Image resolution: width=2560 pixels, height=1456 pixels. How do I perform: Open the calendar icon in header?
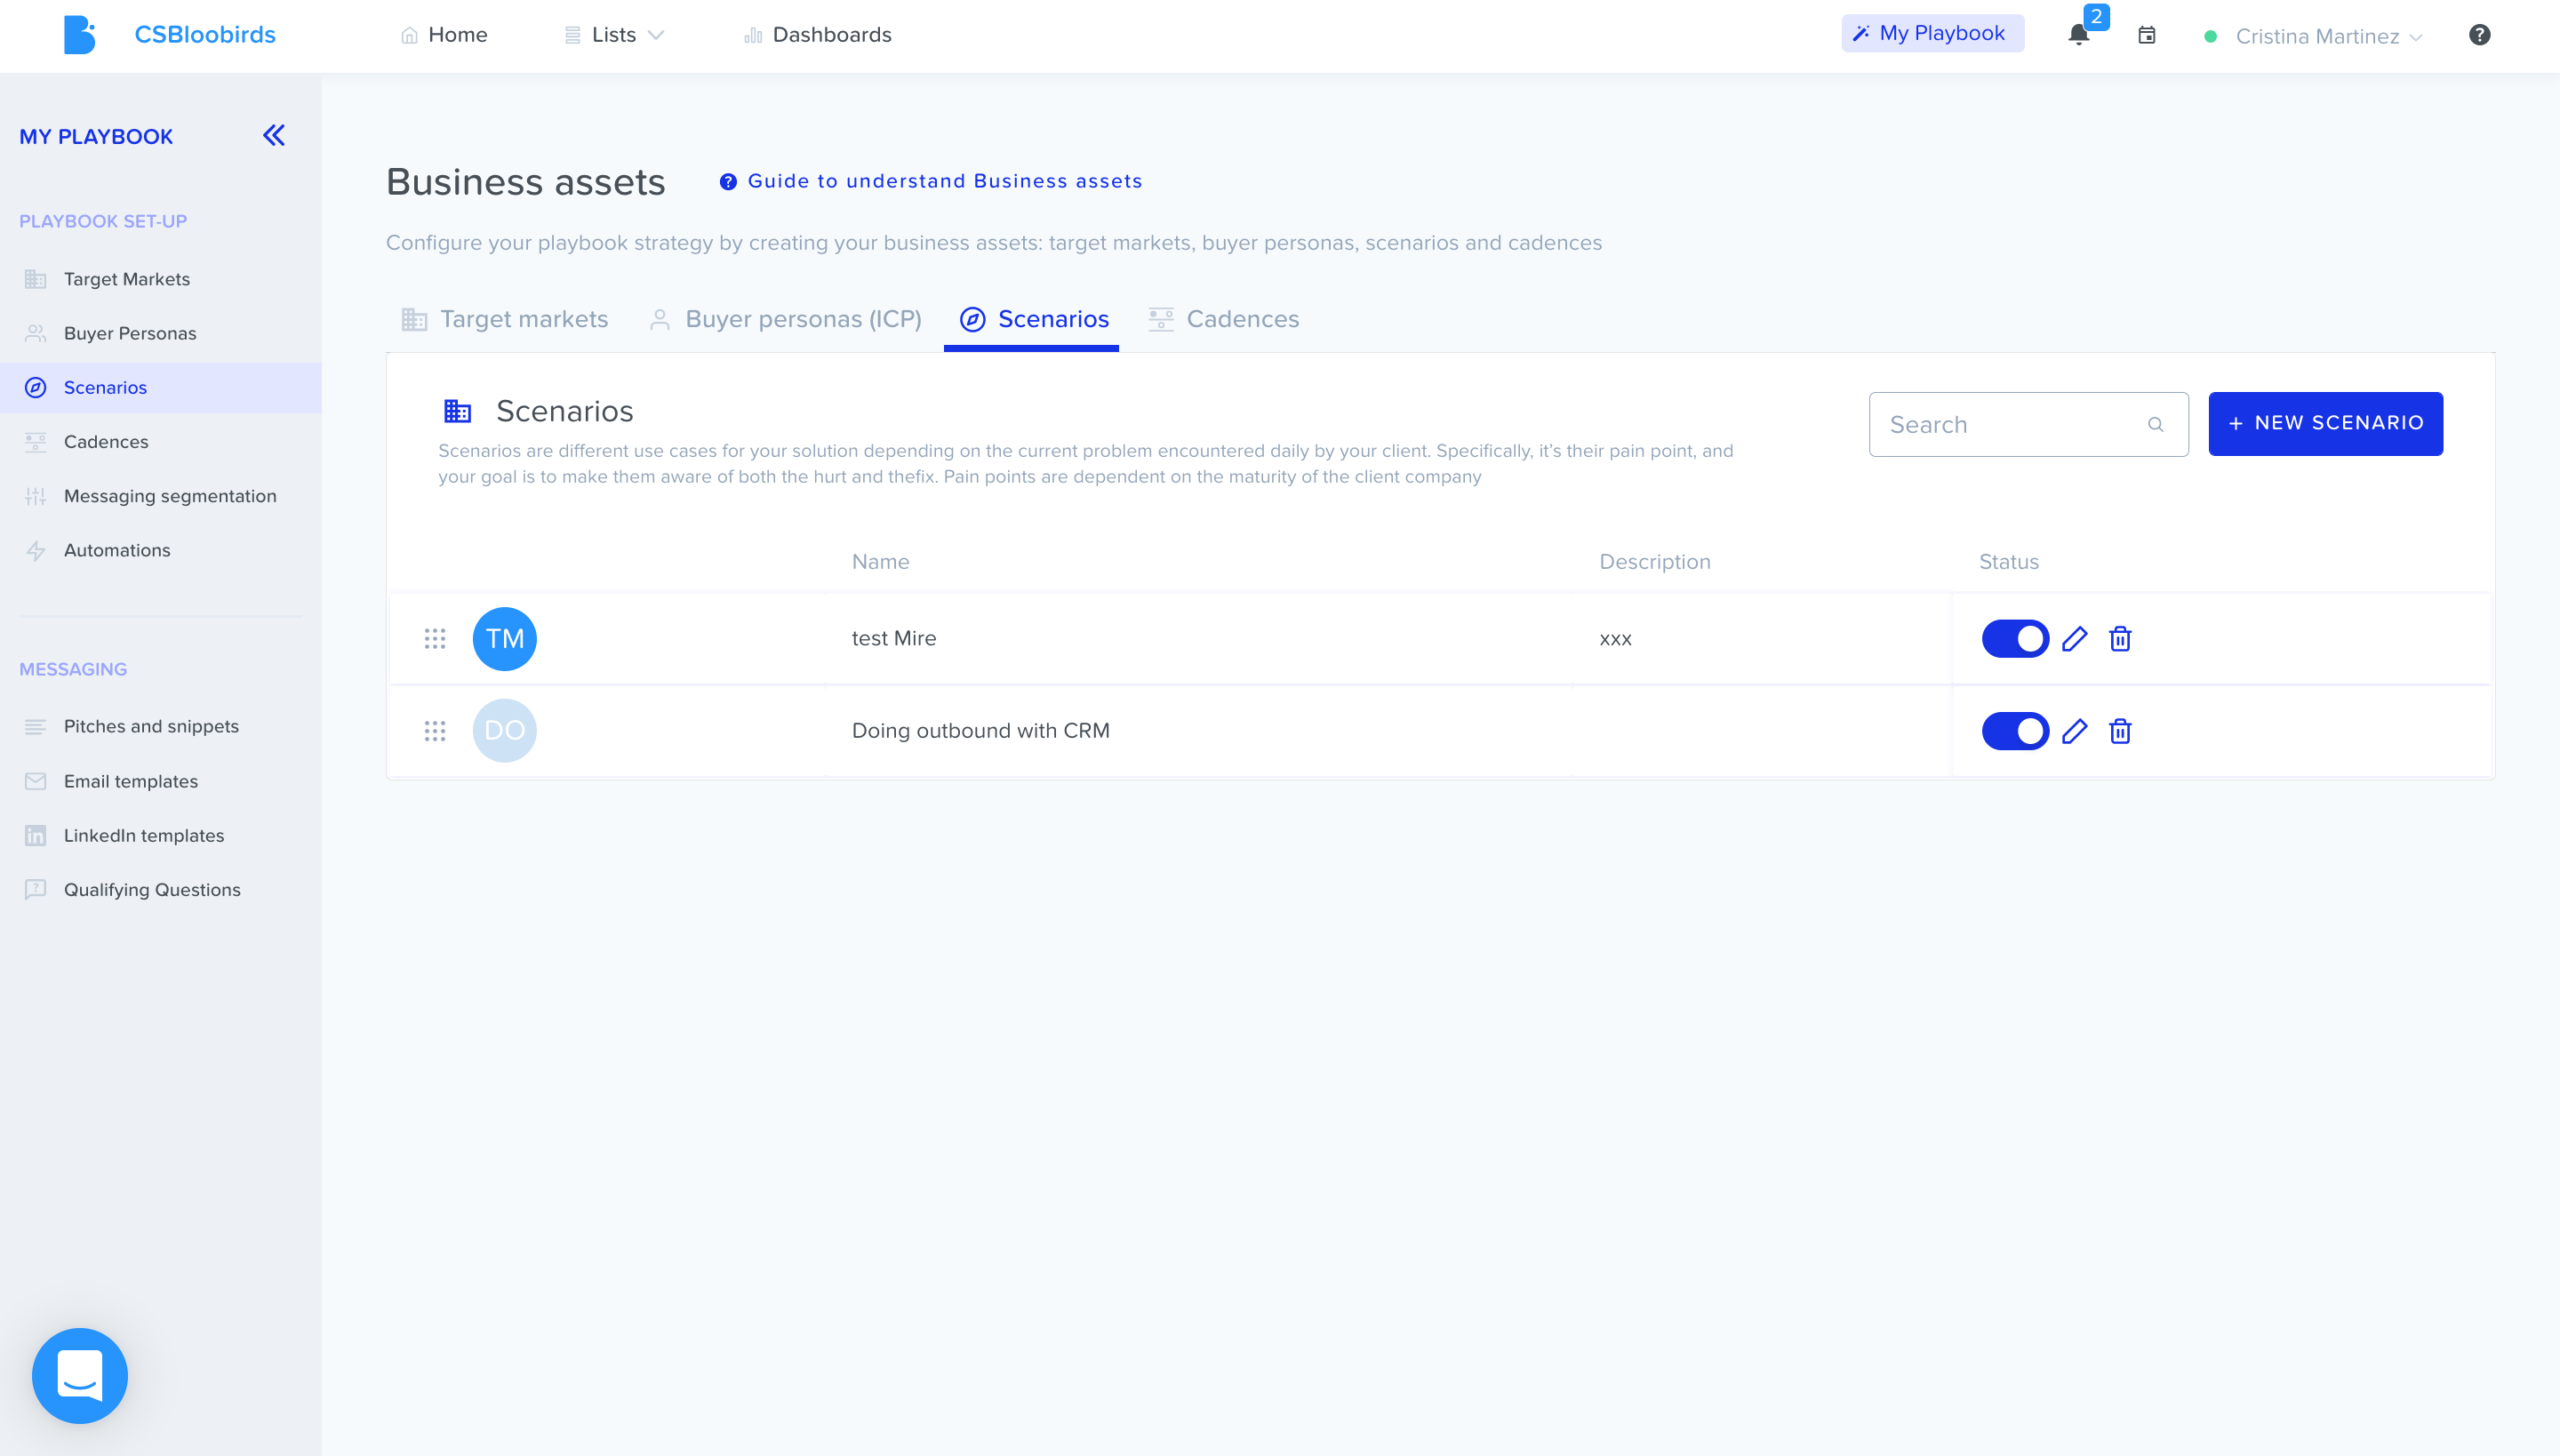(x=2146, y=35)
